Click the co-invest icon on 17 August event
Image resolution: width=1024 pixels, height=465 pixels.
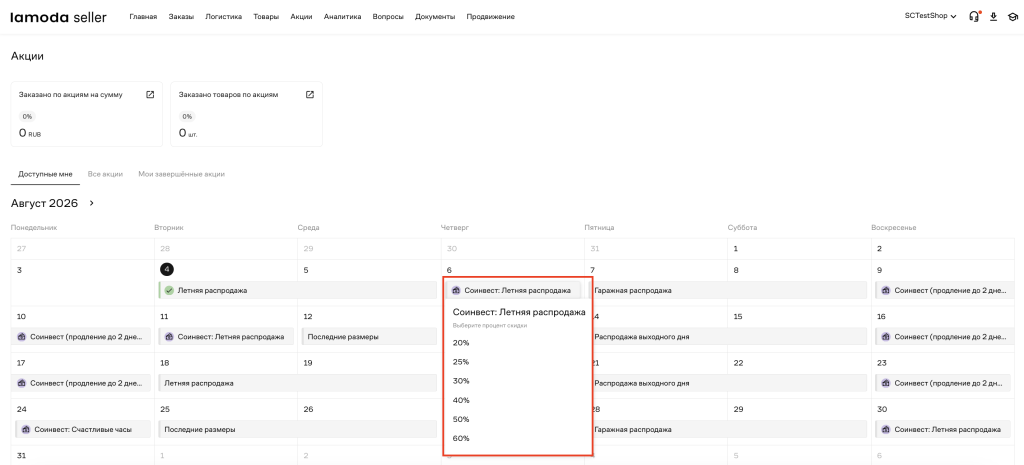click(22, 383)
